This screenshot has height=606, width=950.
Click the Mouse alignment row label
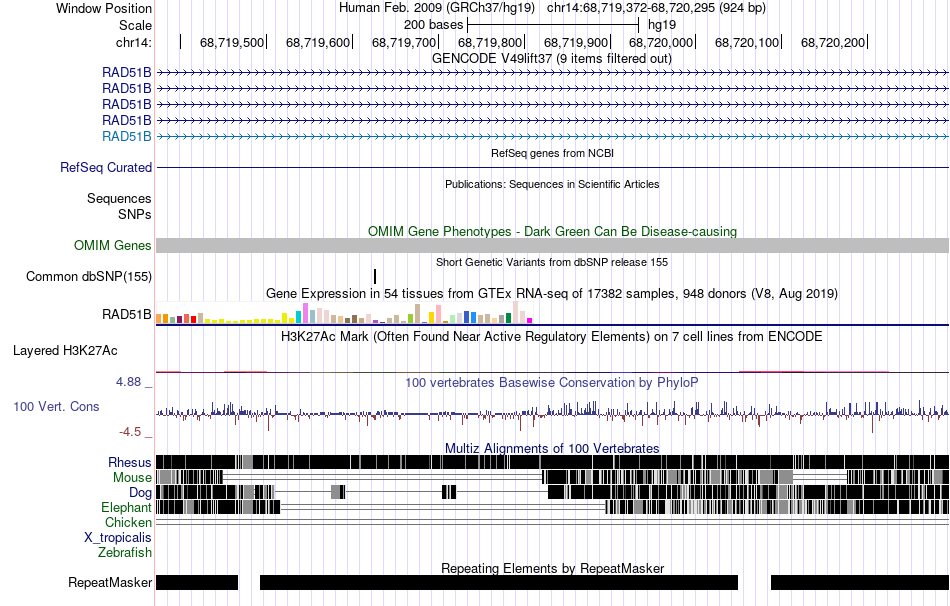tap(132, 478)
